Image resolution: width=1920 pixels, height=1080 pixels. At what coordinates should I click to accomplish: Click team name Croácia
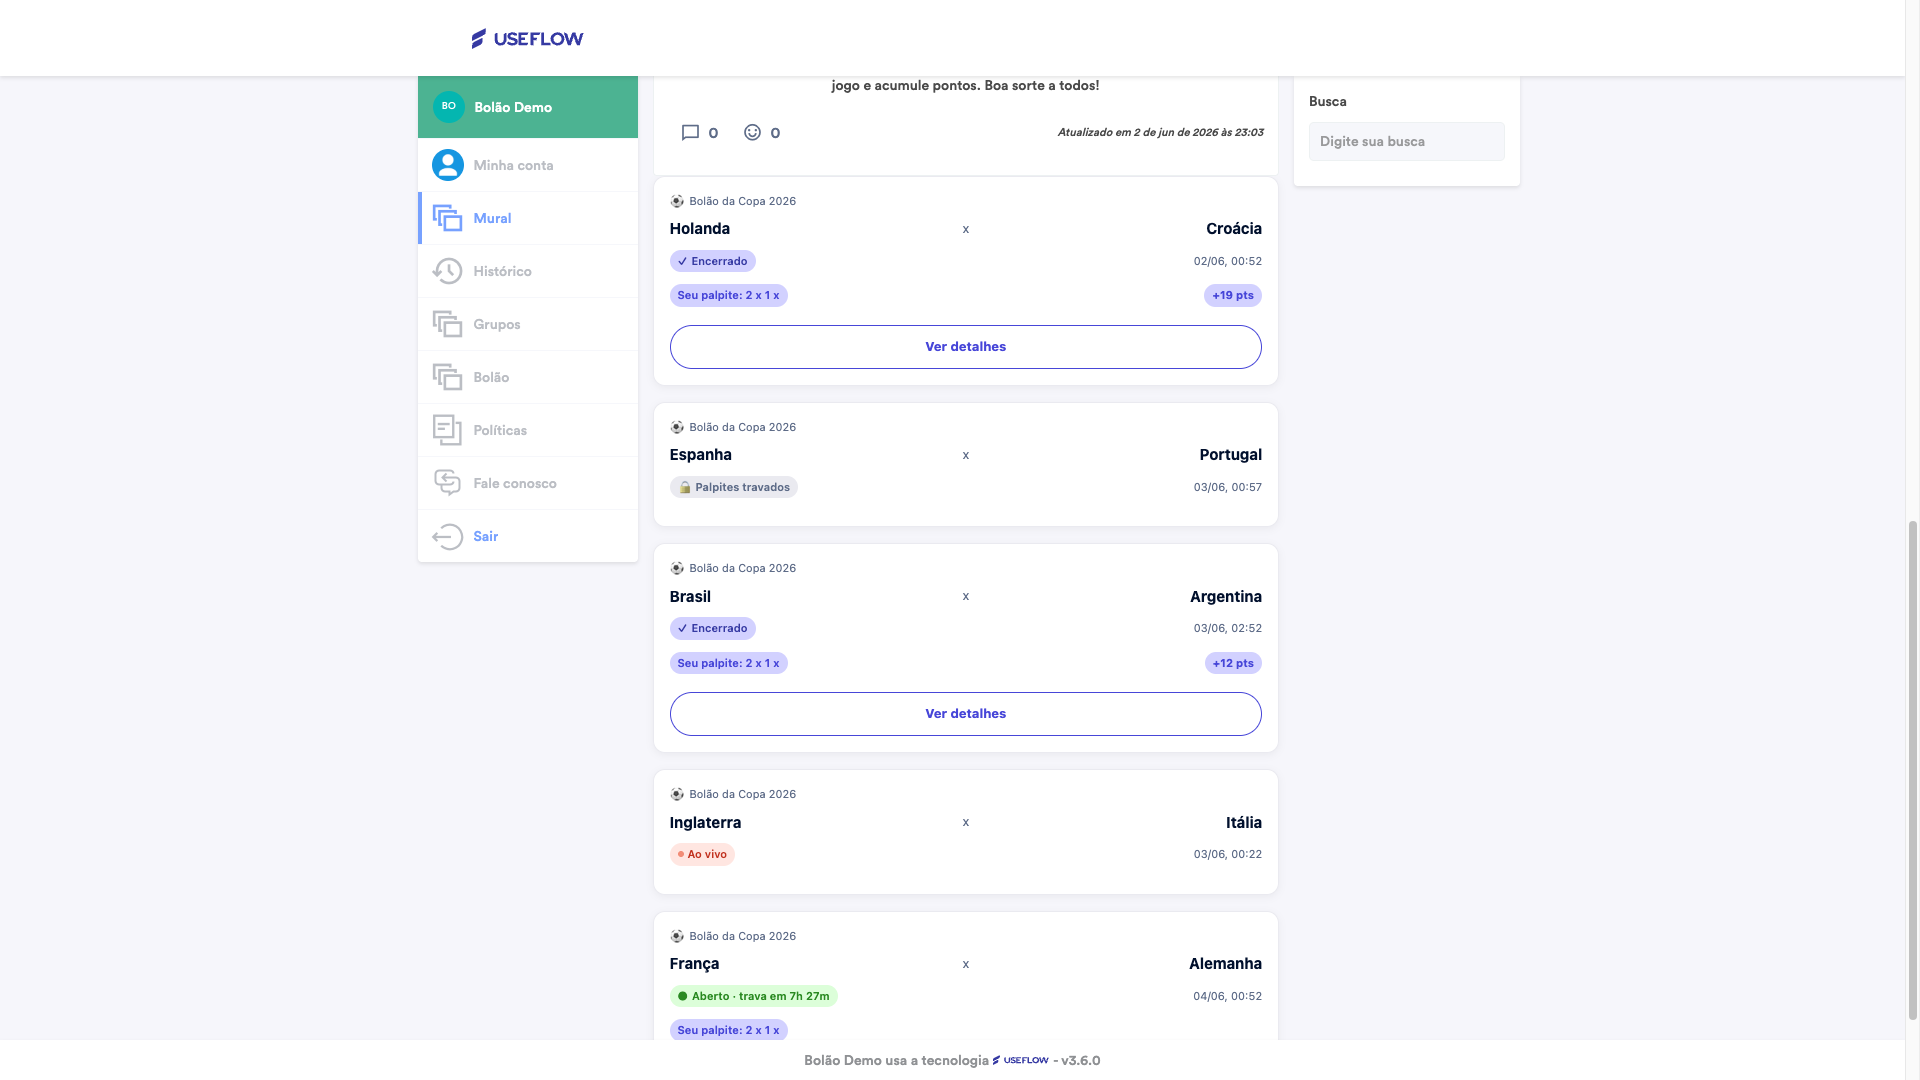pyautogui.click(x=1234, y=229)
